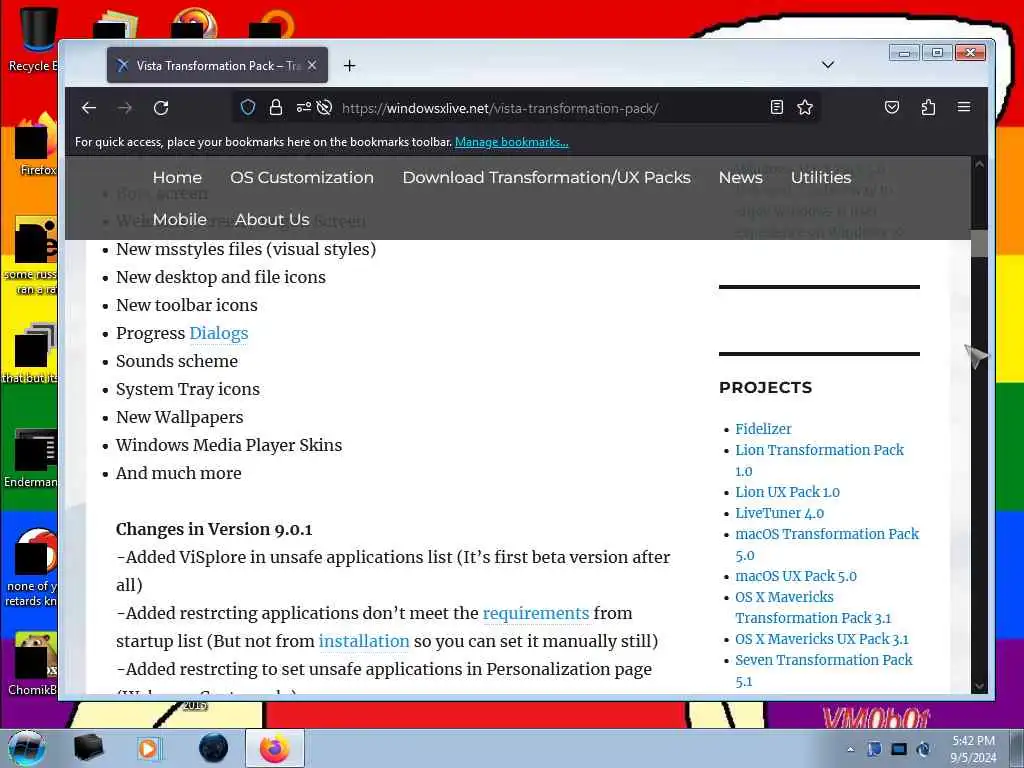This screenshot has width=1024, height=768.
Task: Click the Changes in Version 9.0.1 heading
Action: [214, 529]
